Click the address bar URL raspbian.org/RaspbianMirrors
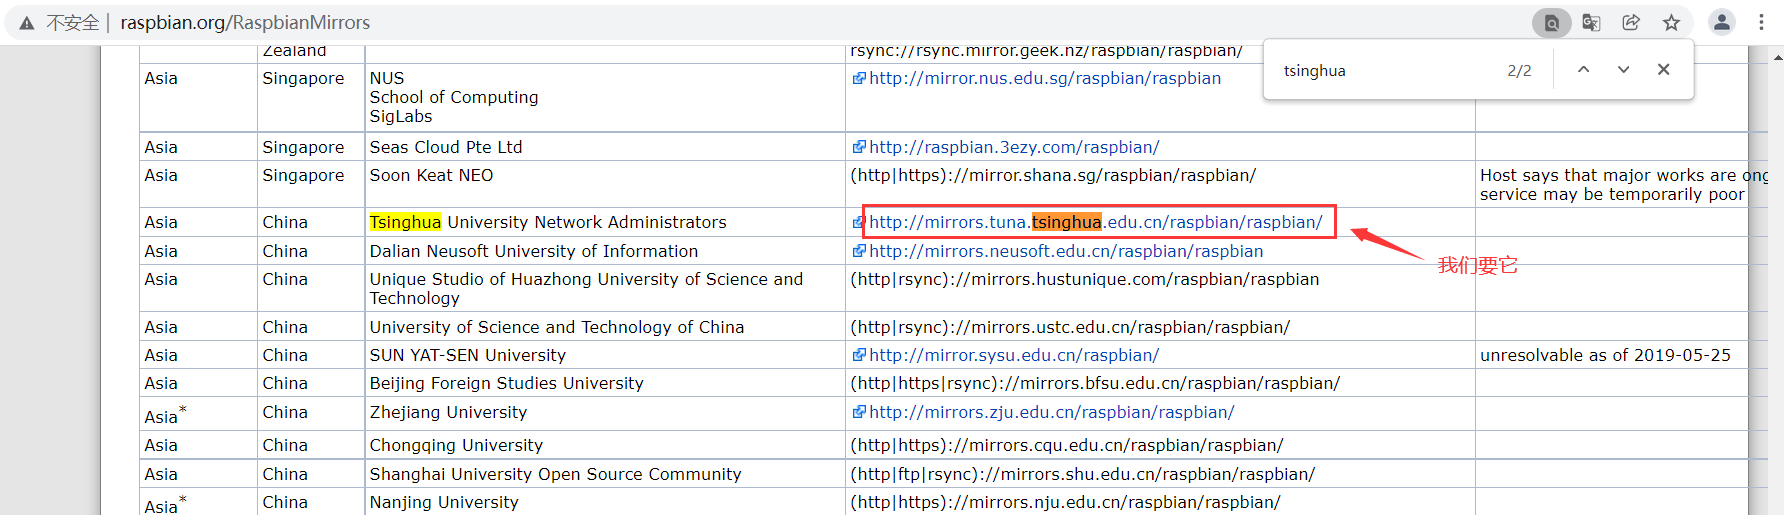1784x515 pixels. point(245,22)
